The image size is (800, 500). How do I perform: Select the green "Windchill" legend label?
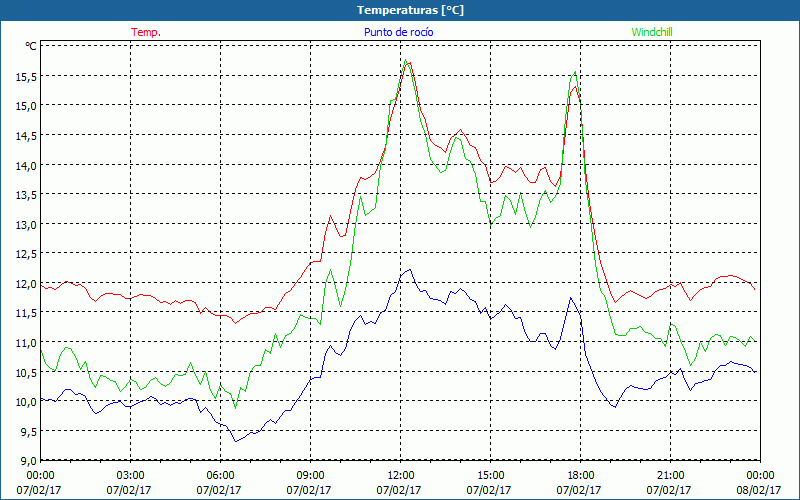[x=652, y=32]
